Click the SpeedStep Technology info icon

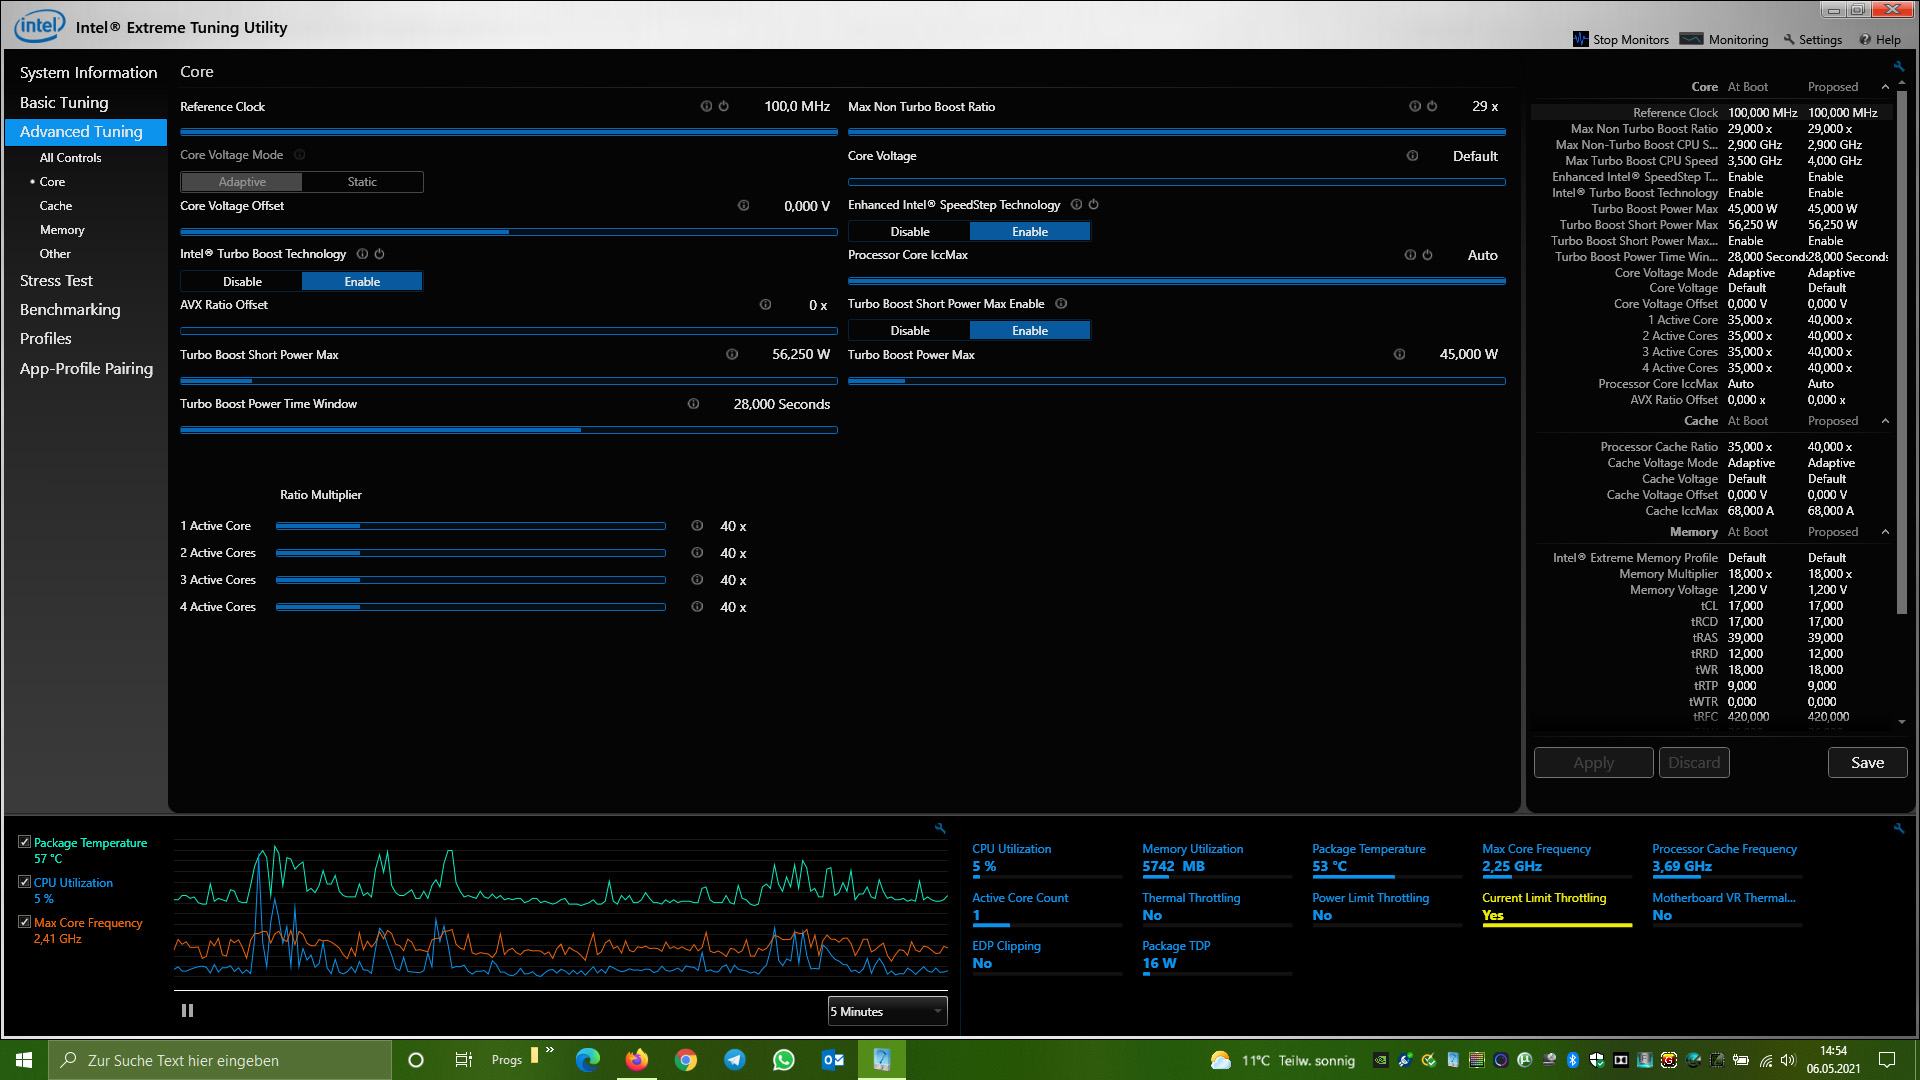coord(1076,204)
